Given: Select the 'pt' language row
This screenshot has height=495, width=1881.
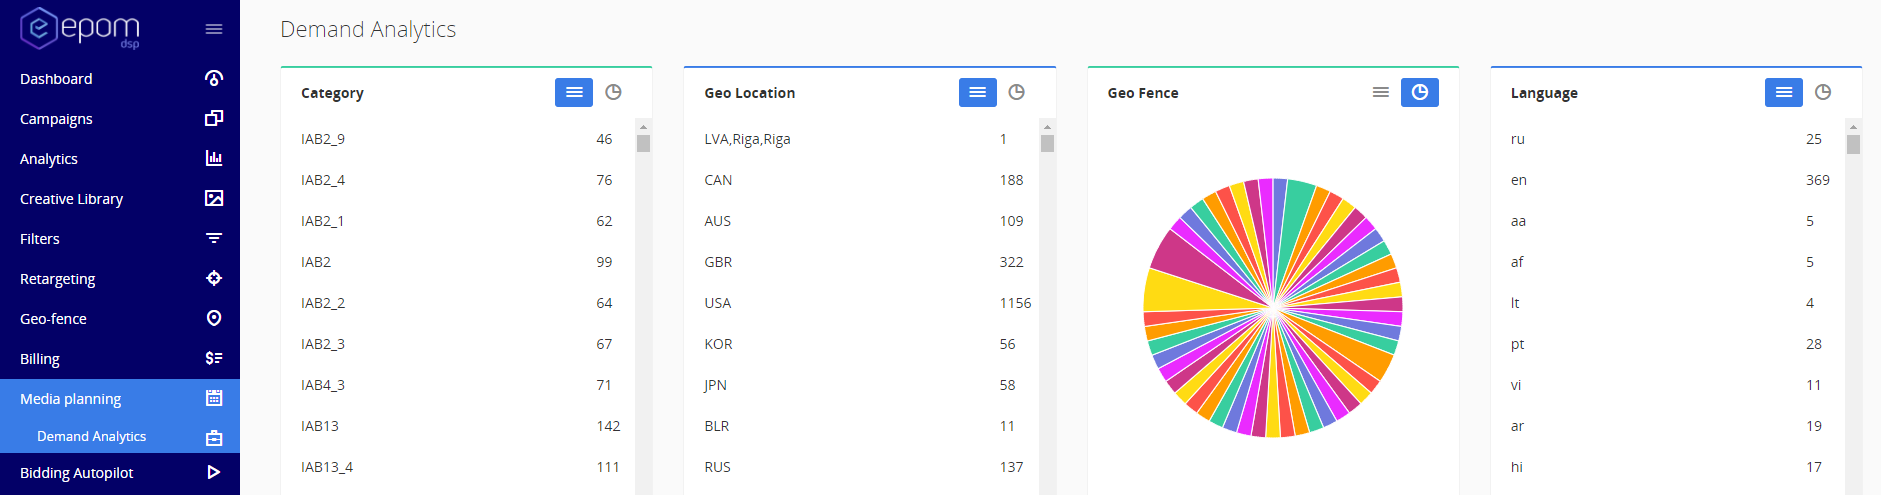Looking at the screenshot, I should pyautogui.click(x=1667, y=344).
